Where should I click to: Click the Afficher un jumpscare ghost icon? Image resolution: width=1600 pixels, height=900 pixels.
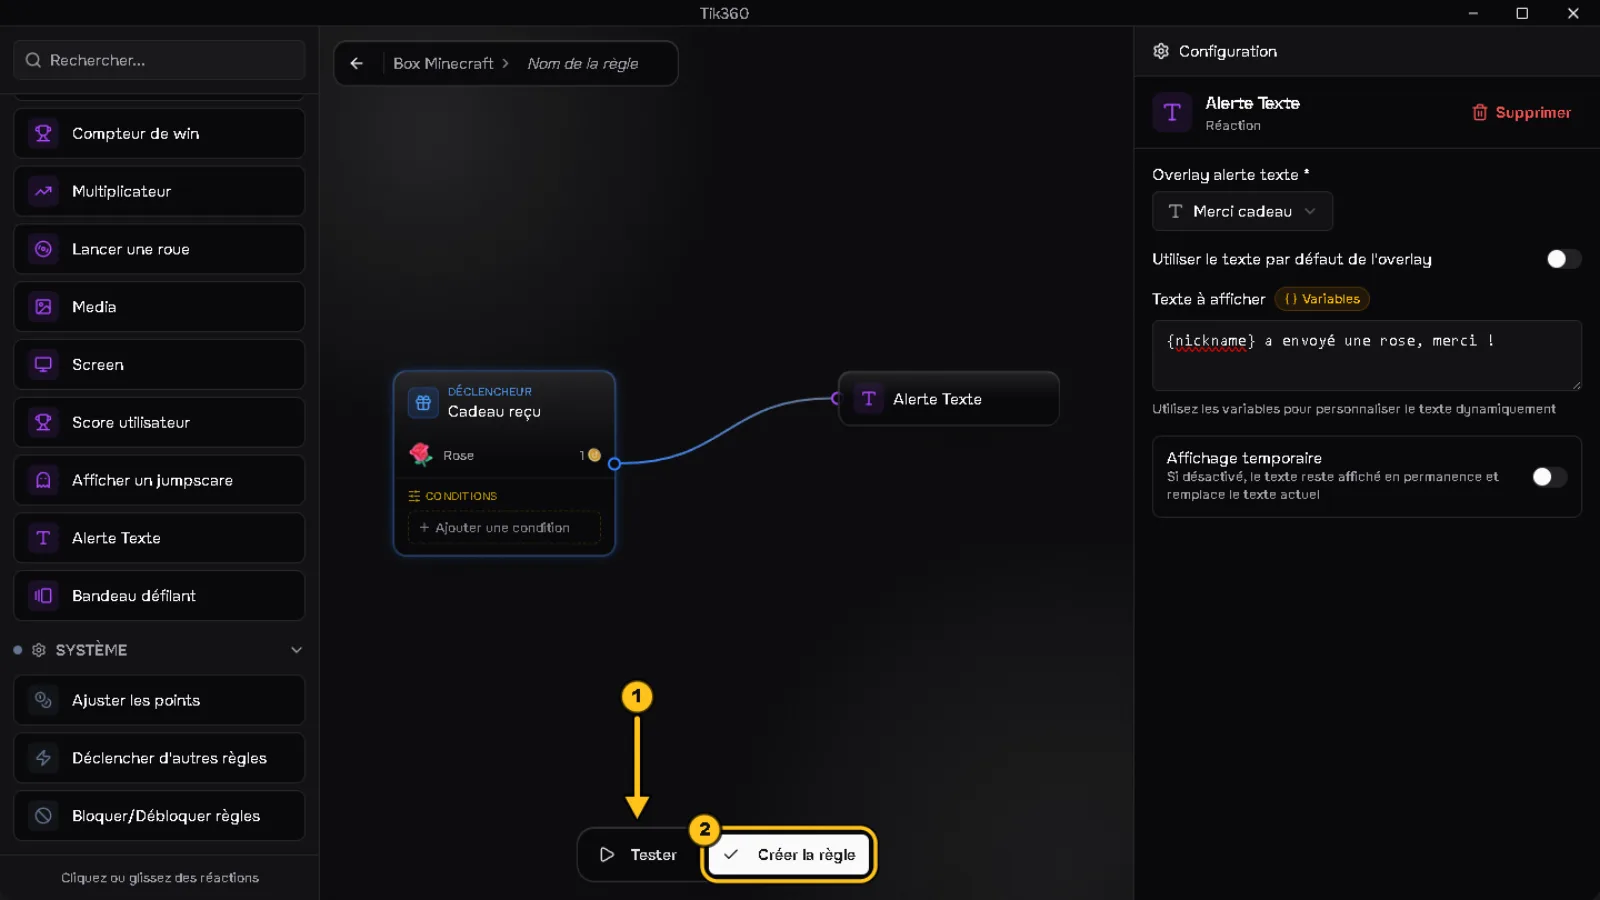click(x=43, y=480)
